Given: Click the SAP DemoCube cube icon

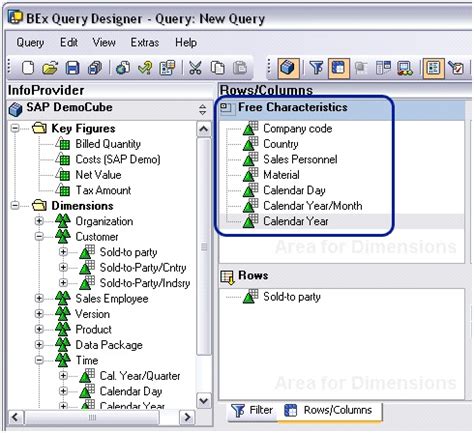Looking at the screenshot, I should click(x=15, y=109).
